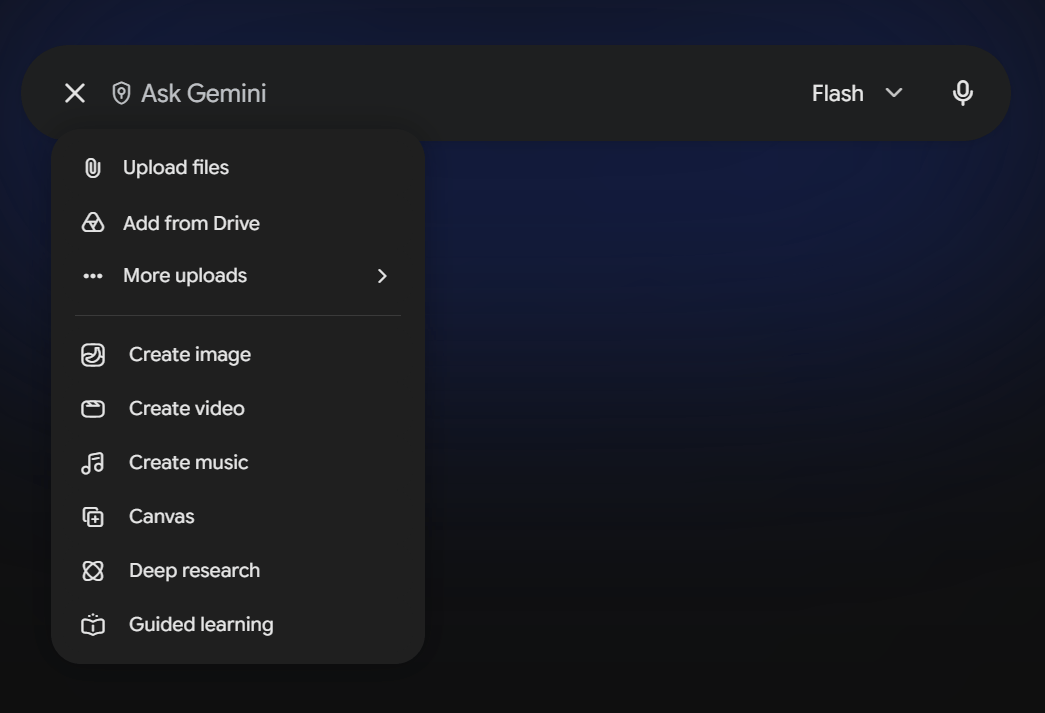Expand More uploads via right arrow
1045x713 pixels.
(382, 276)
